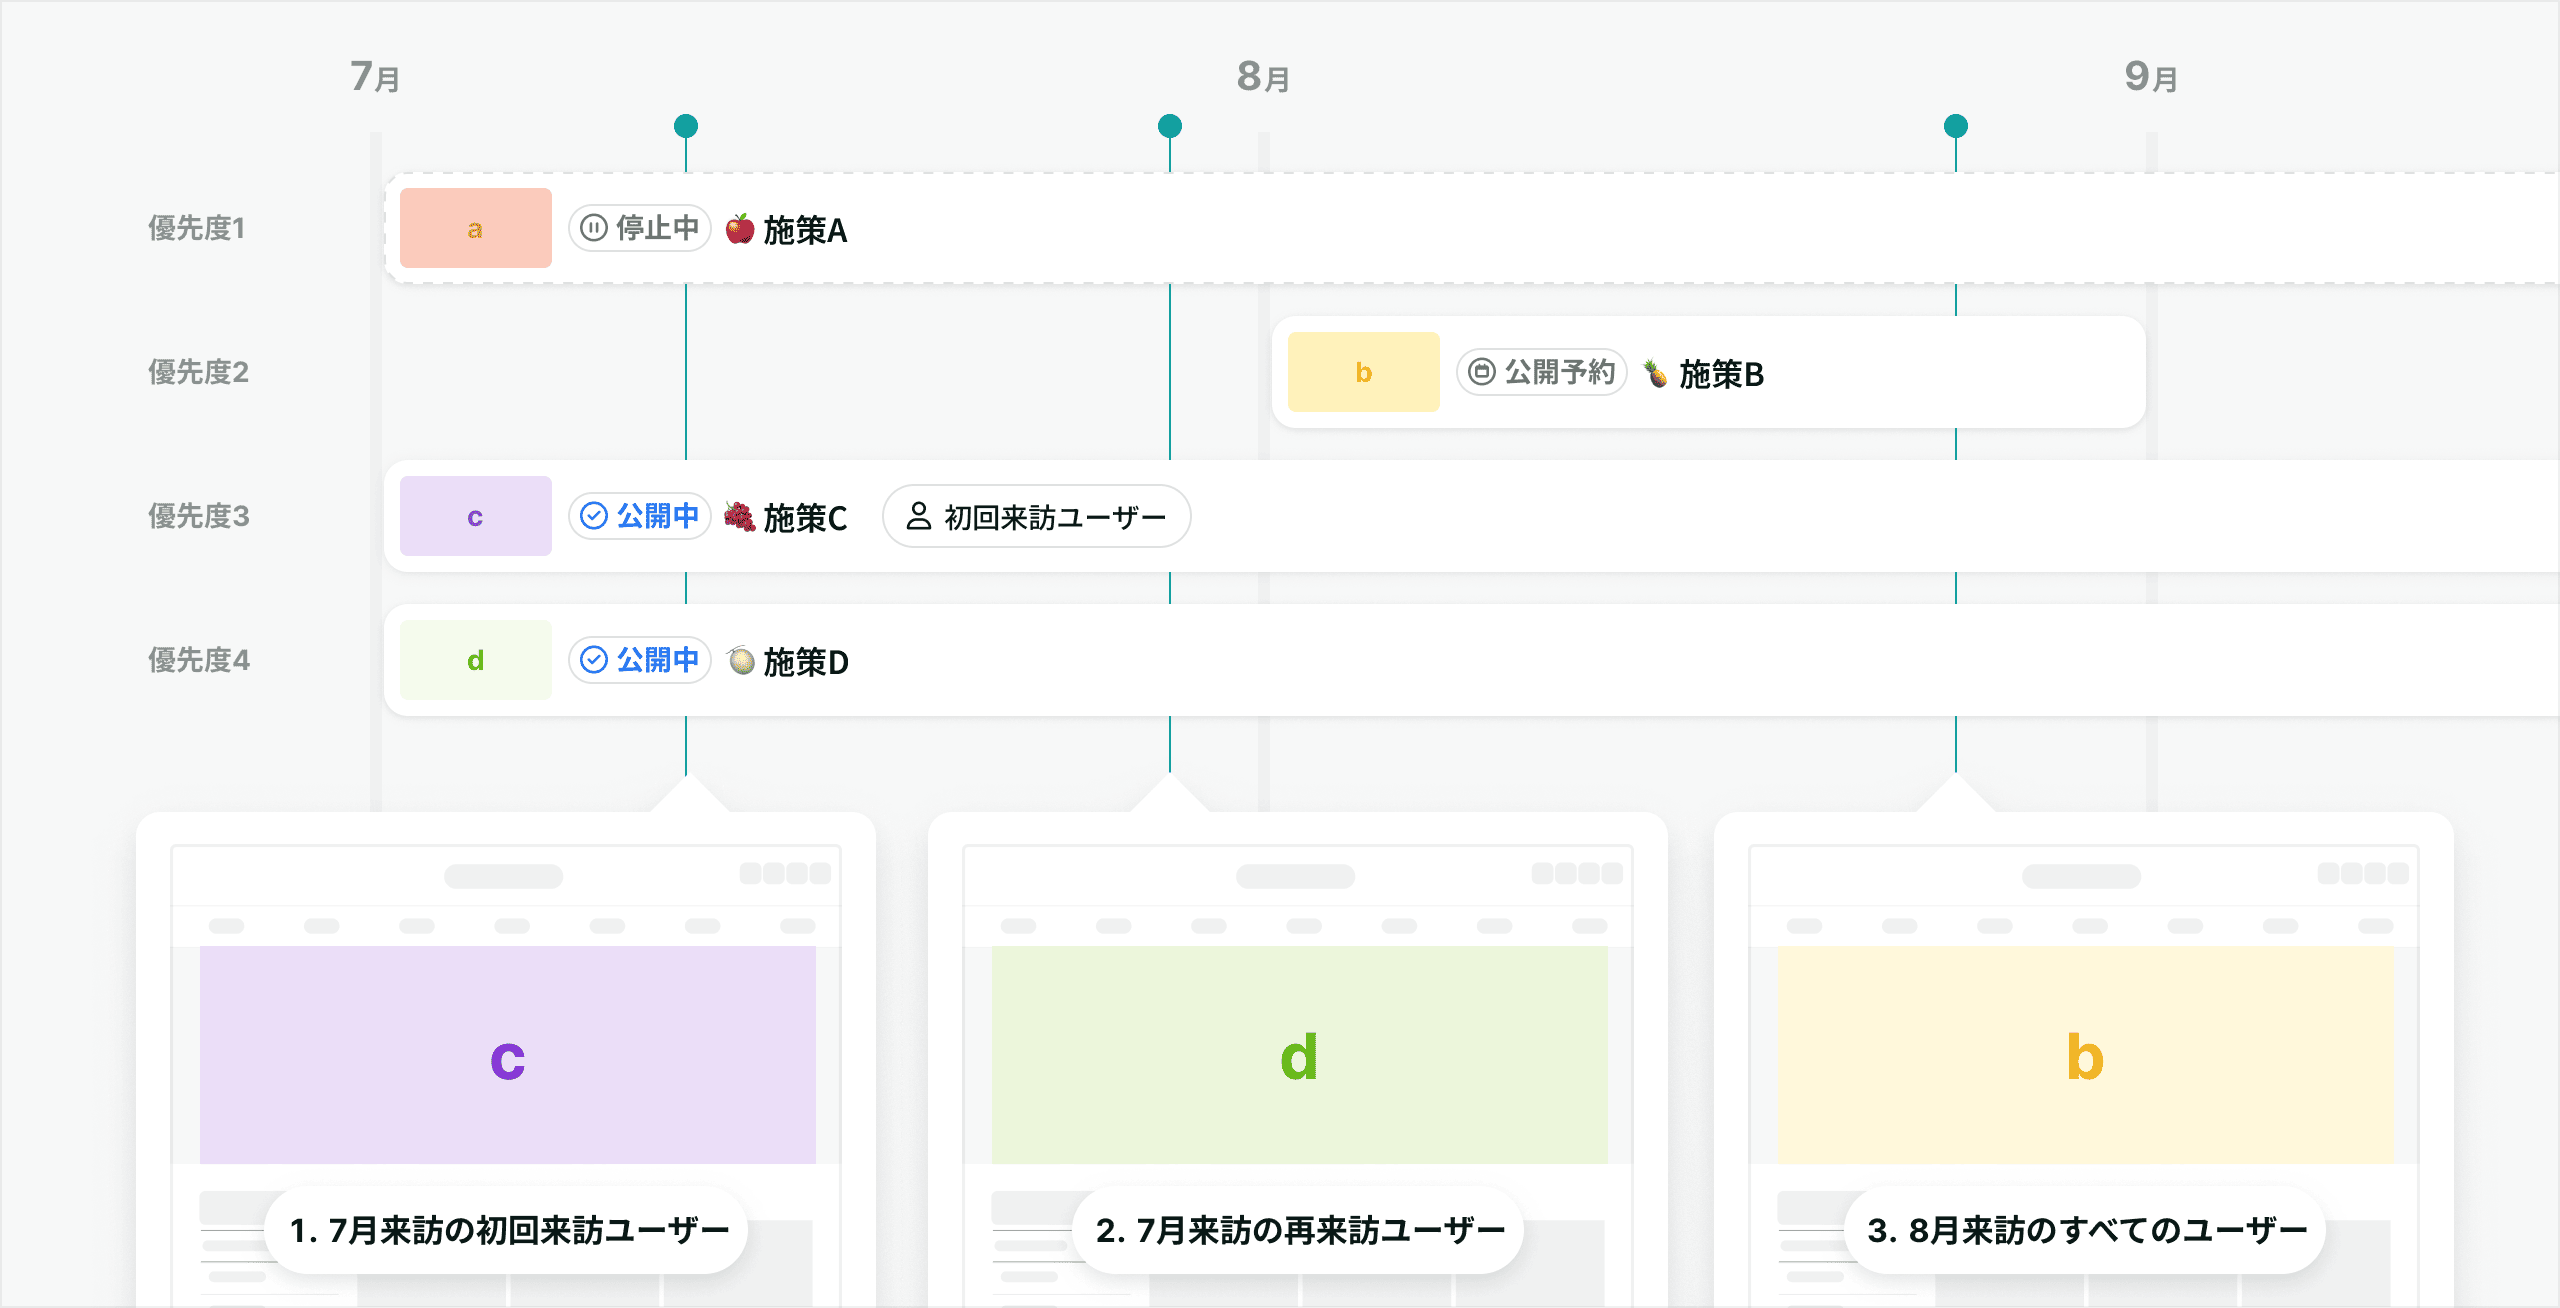Click the checkmark icon in 施策C's 公開中 badge

594,516
